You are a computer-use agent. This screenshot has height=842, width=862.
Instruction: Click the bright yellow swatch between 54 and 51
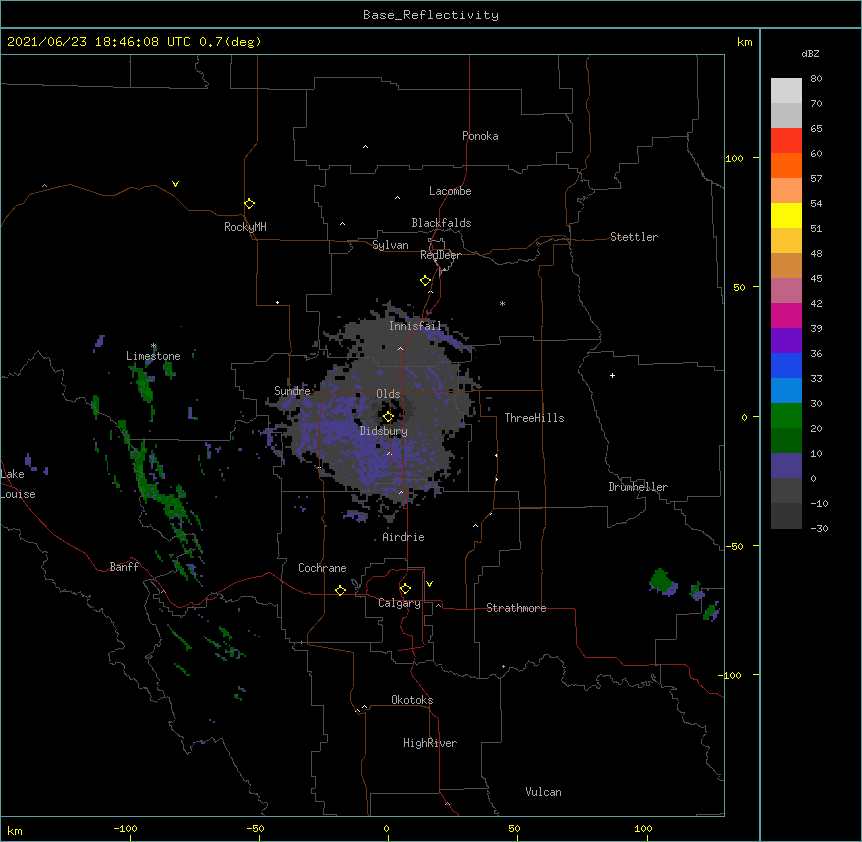coord(786,215)
